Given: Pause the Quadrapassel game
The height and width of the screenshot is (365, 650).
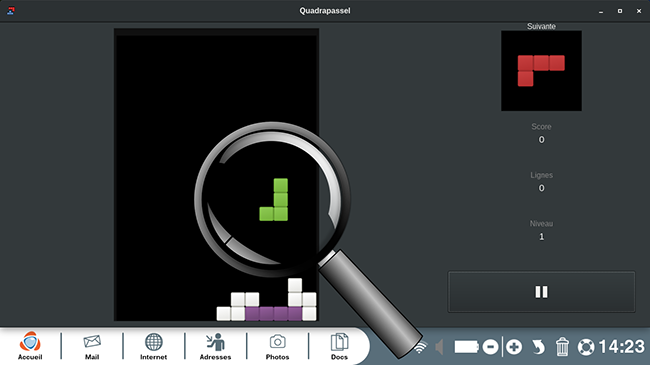Looking at the screenshot, I should click(x=541, y=292).
